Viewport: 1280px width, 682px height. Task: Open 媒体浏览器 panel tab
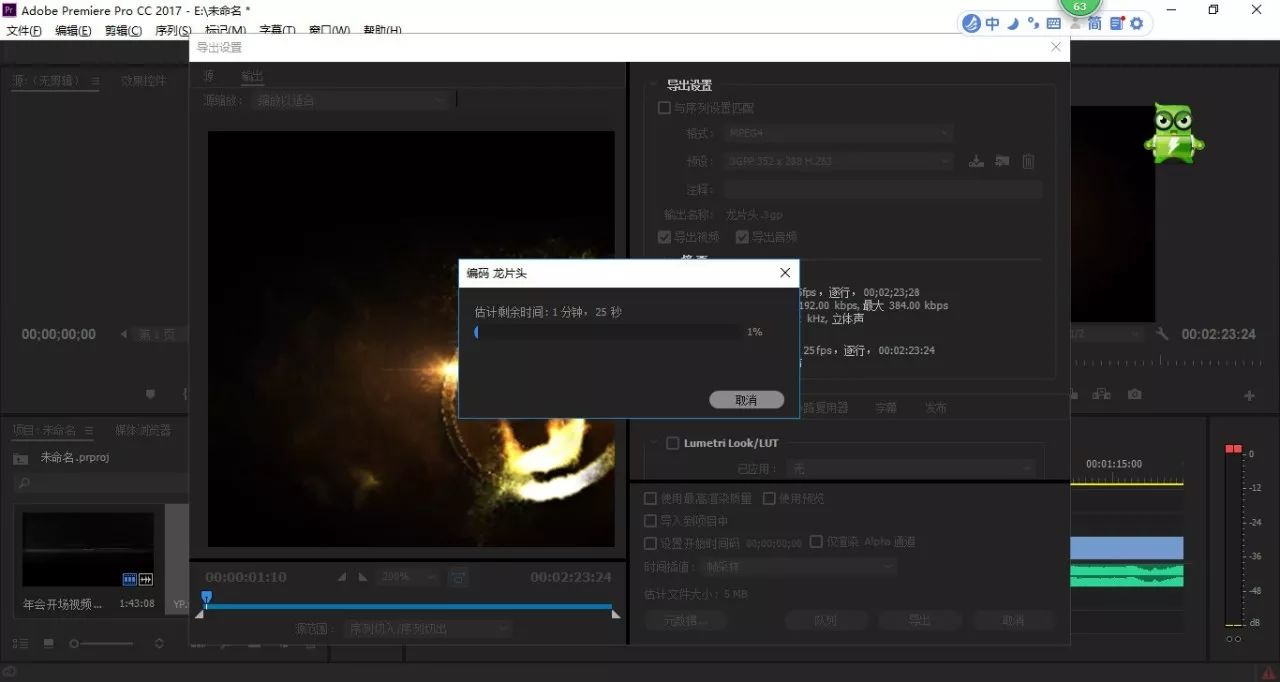143,430
